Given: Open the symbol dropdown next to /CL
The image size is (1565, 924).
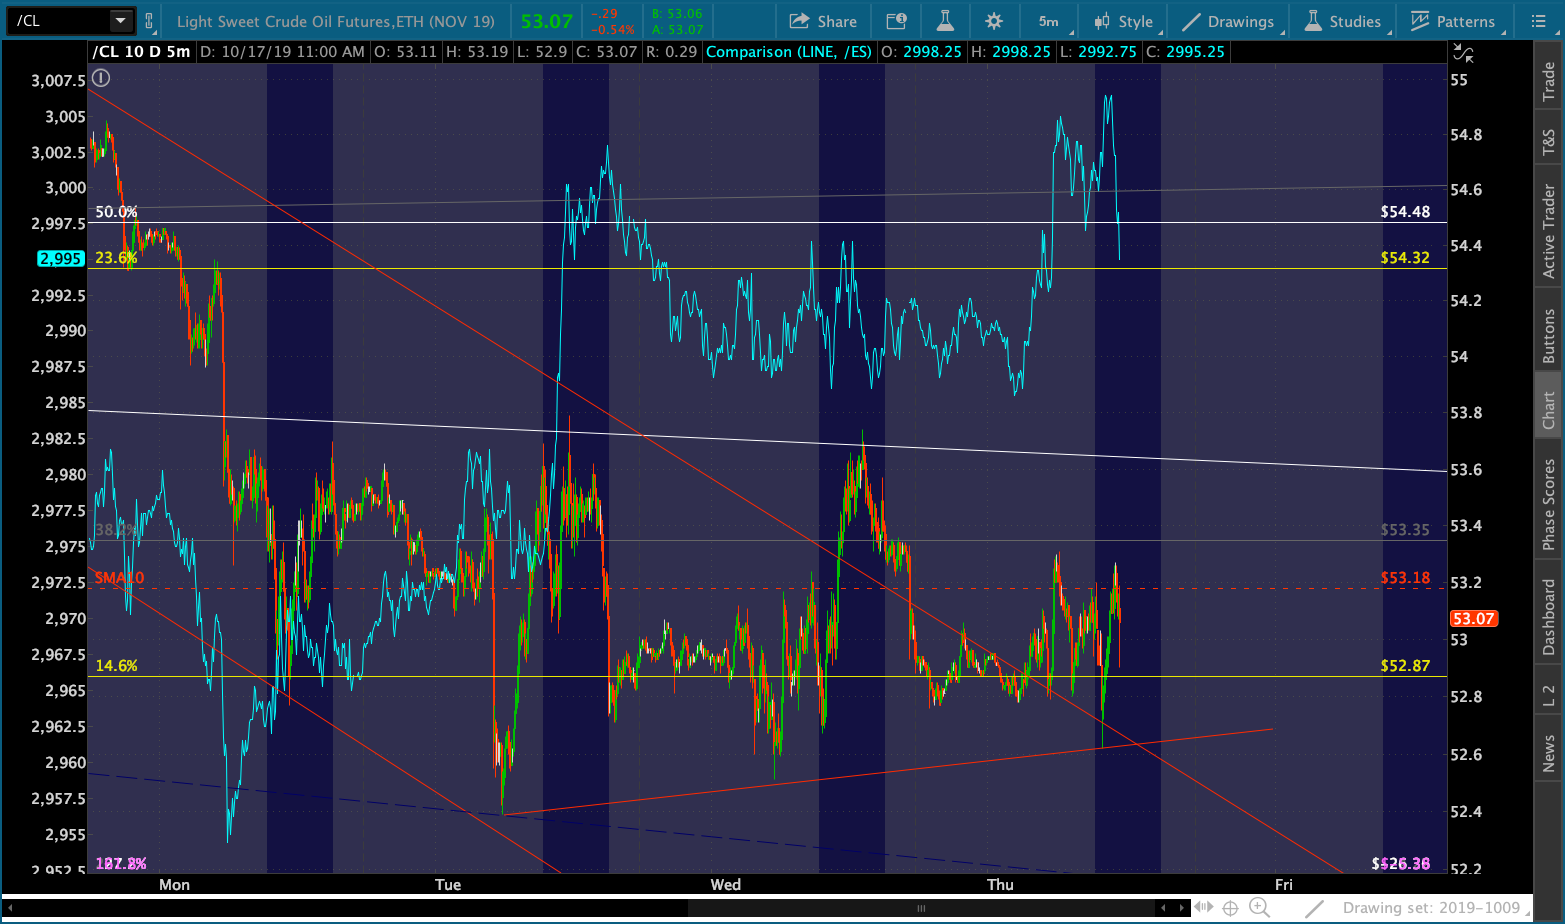Looking at the screenshot, I should coord(120,21).
